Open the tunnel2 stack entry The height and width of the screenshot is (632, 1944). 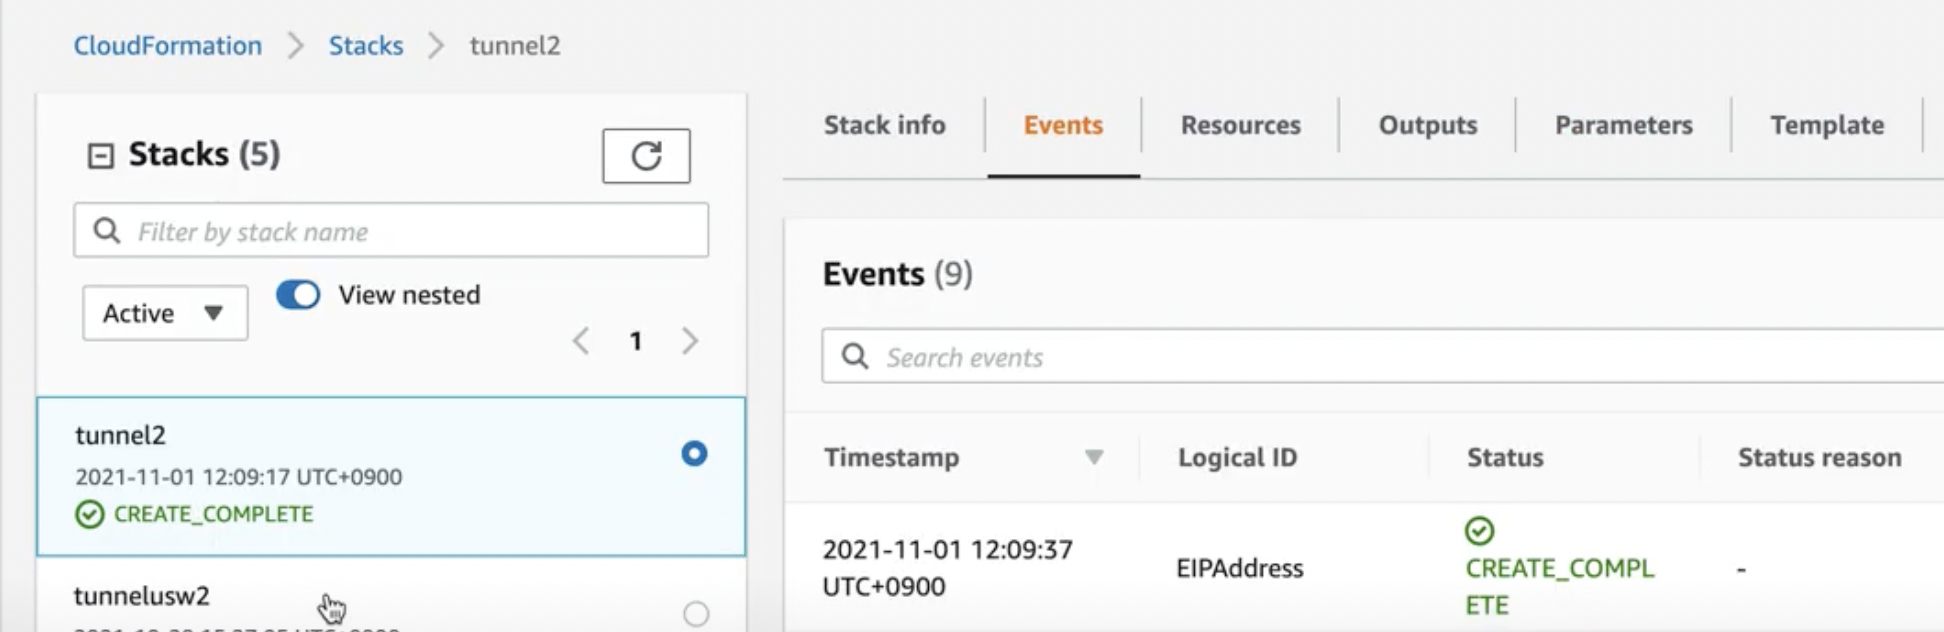tap(391, 476)
